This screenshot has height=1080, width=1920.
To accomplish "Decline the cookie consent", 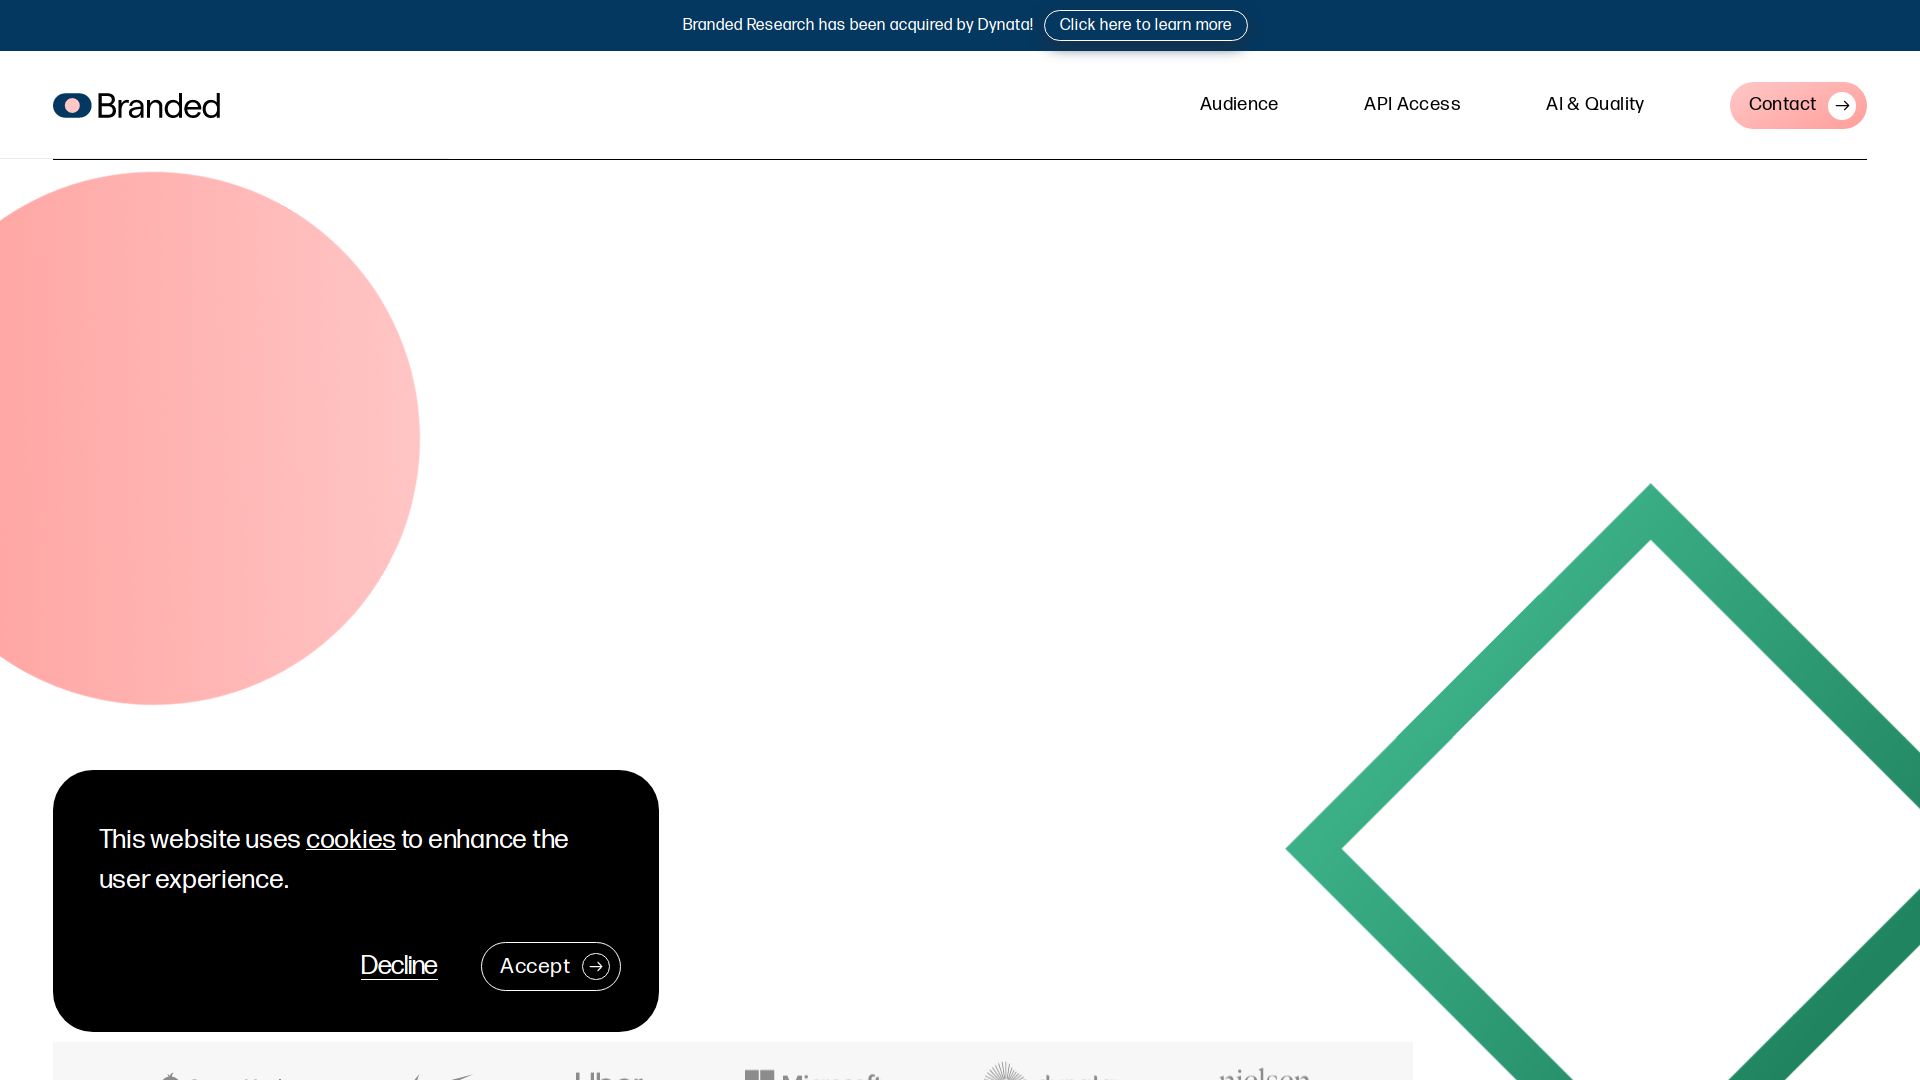I will click(x=398, y=966).
